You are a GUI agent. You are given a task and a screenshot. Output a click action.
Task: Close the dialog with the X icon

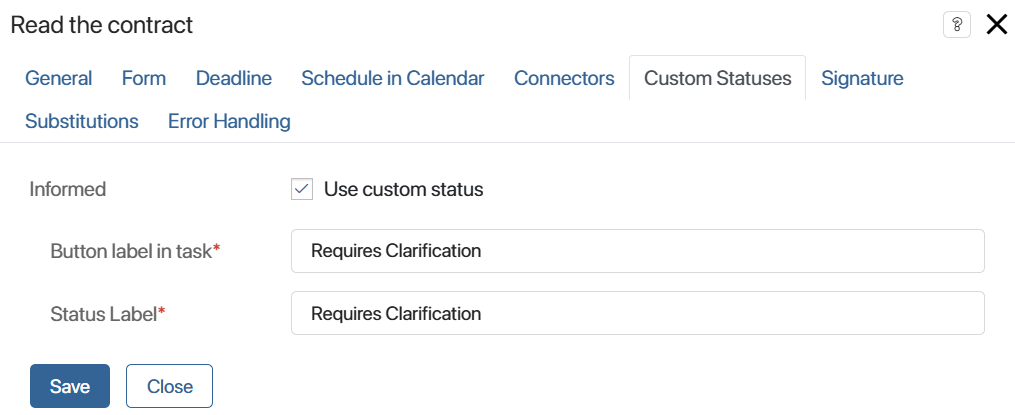click(996, 25)
